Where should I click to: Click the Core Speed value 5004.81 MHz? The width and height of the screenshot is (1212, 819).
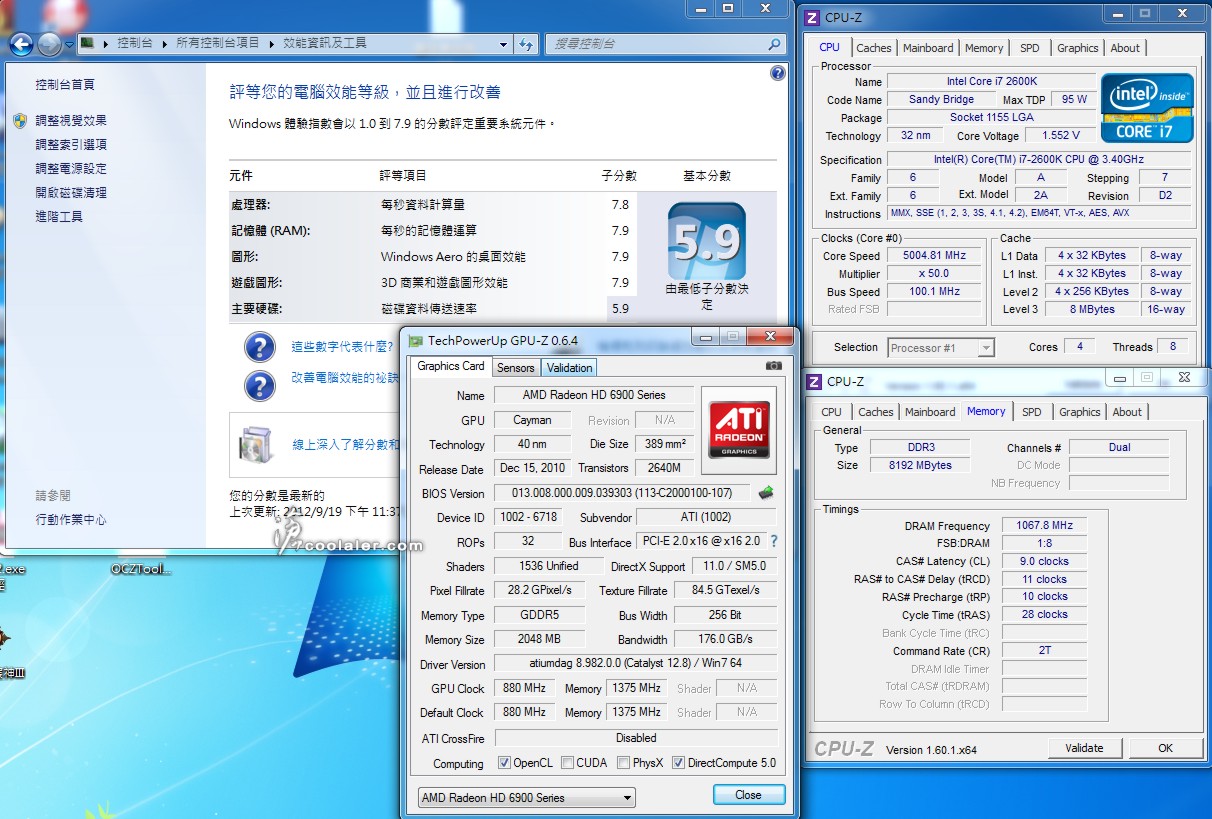tap(936, 255)
